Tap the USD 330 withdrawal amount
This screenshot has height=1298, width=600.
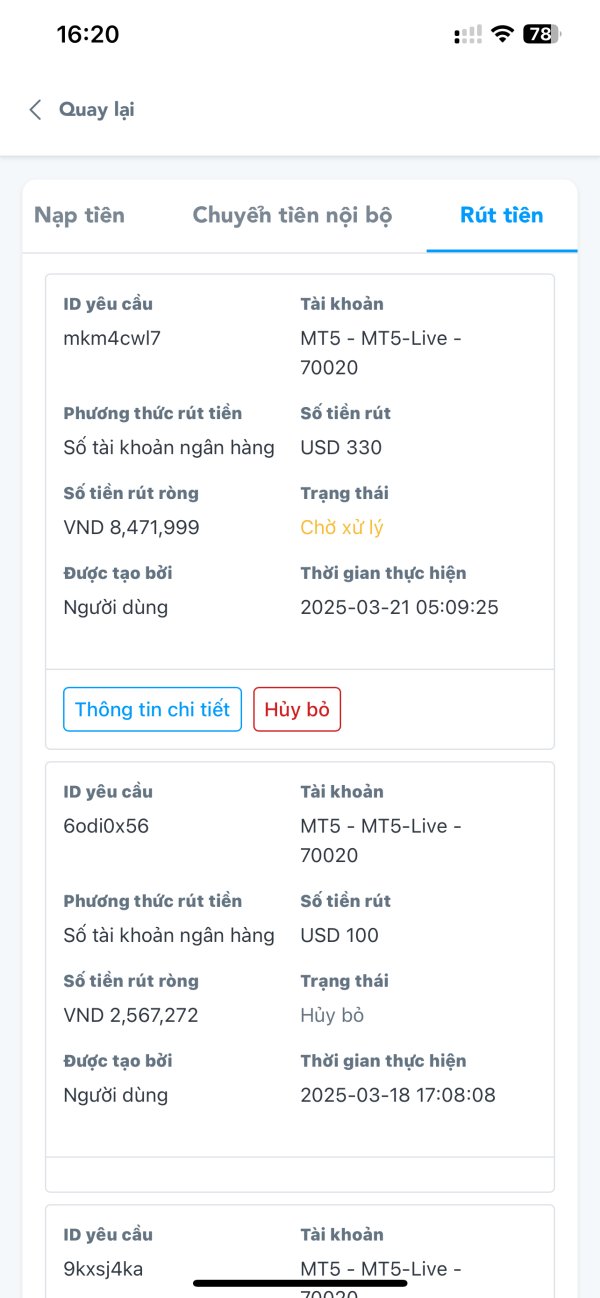click(341, 447)
